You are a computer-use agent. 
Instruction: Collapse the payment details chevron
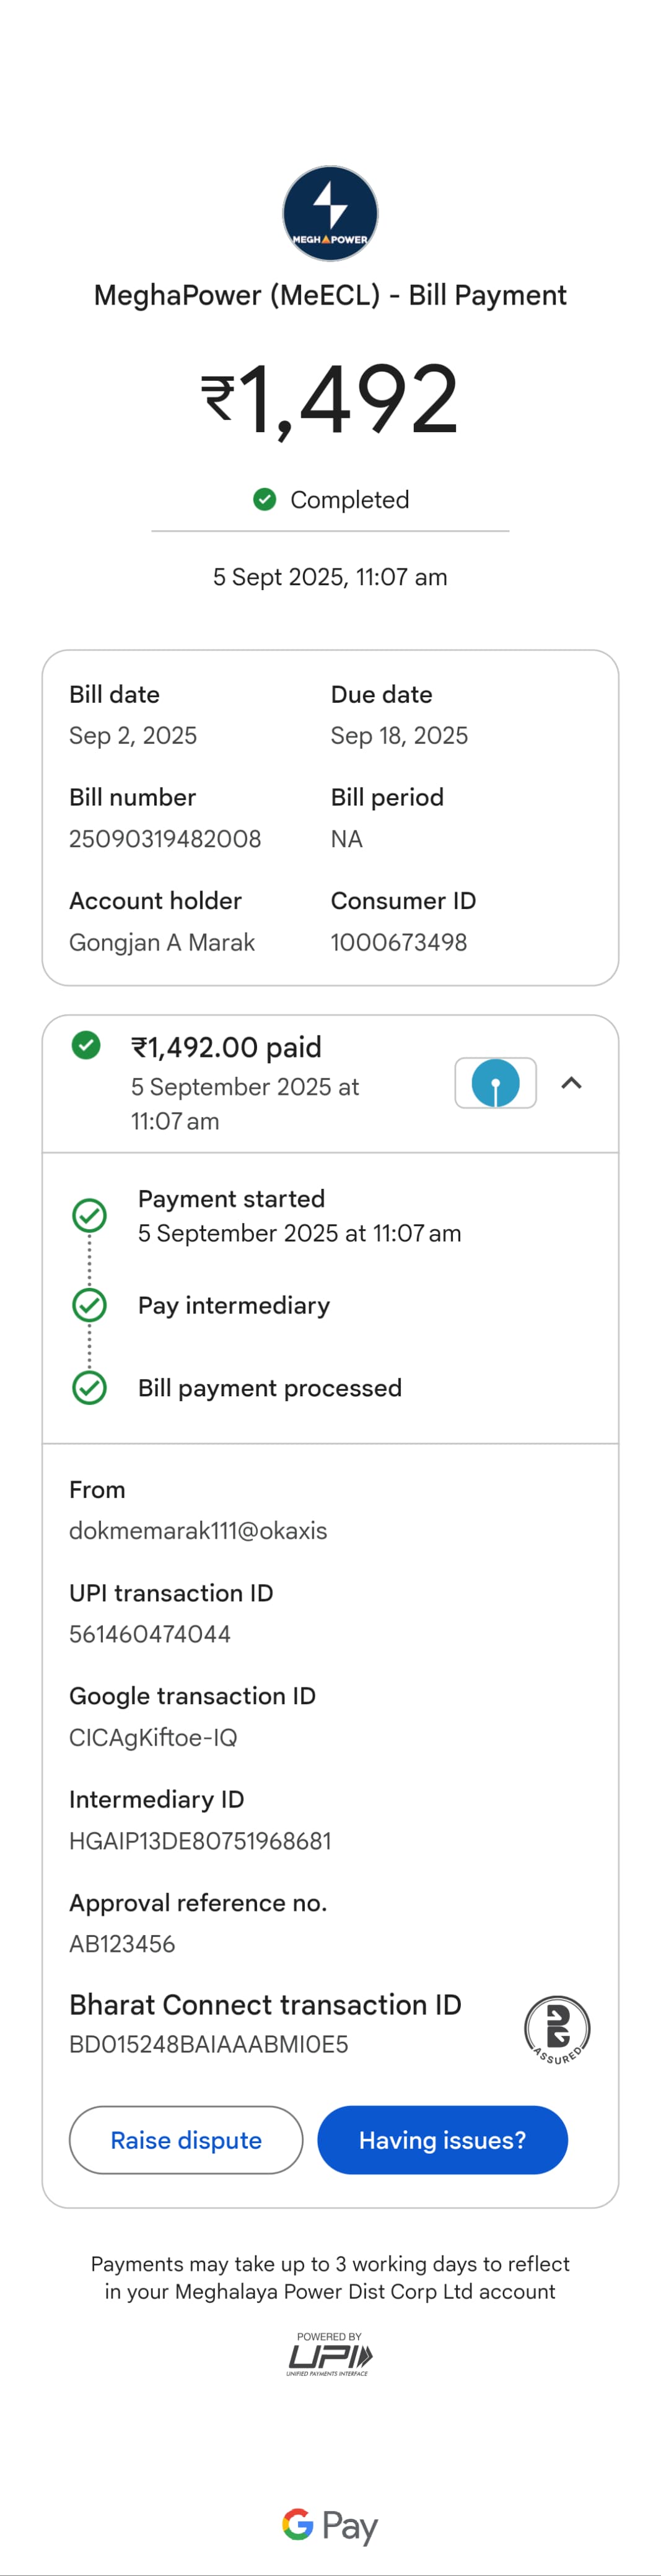click(x=571, y=1083)
